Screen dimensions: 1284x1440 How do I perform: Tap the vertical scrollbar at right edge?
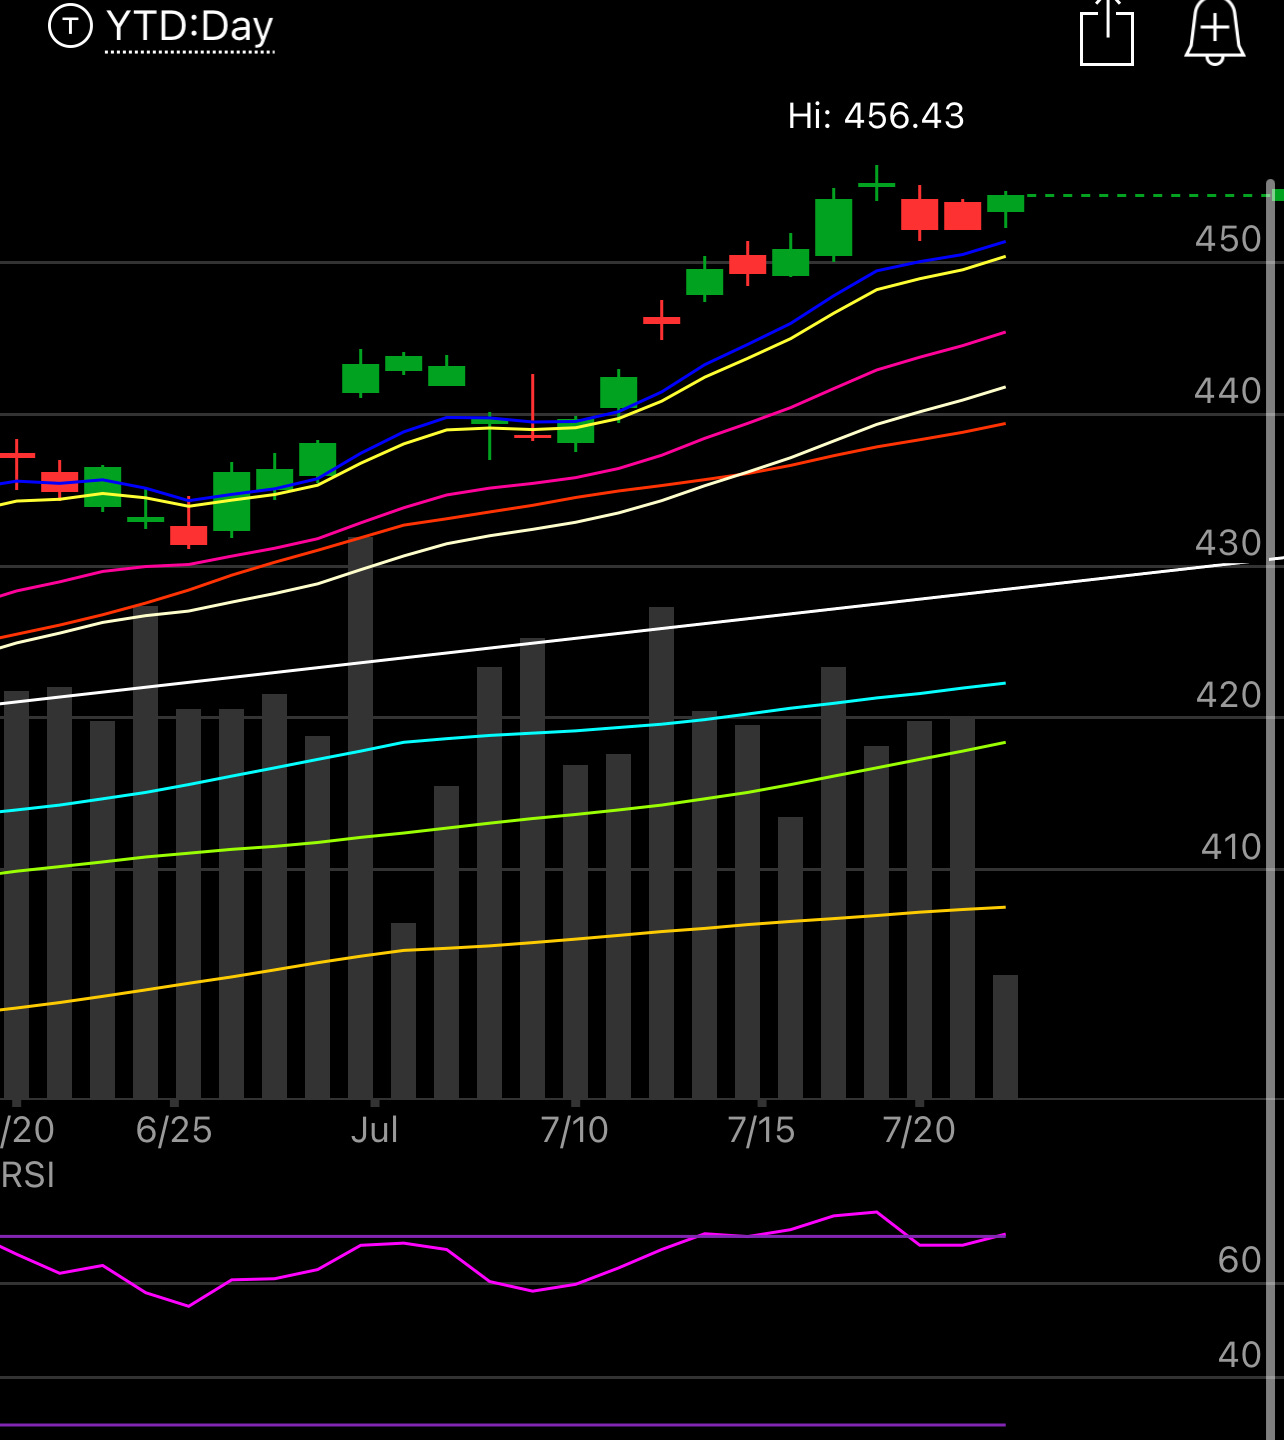pyautogui.click(x=1272, y=810)
